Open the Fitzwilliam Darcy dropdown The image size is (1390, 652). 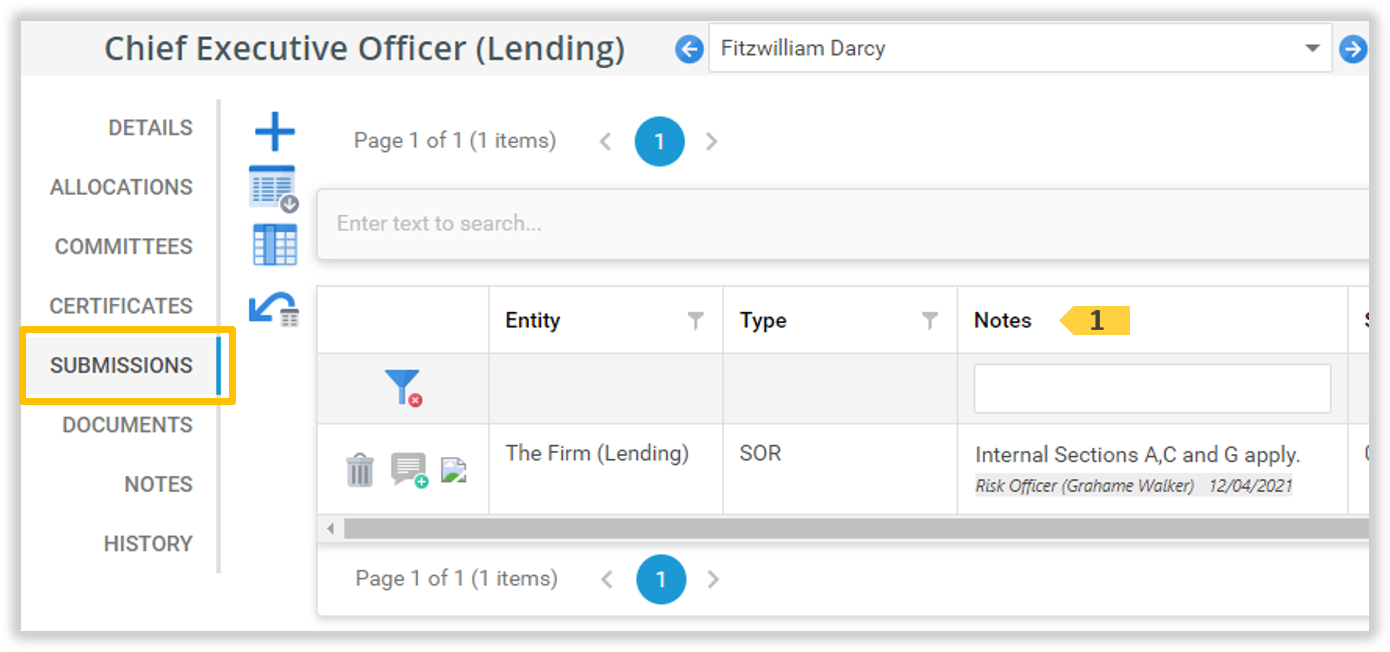1312,48
